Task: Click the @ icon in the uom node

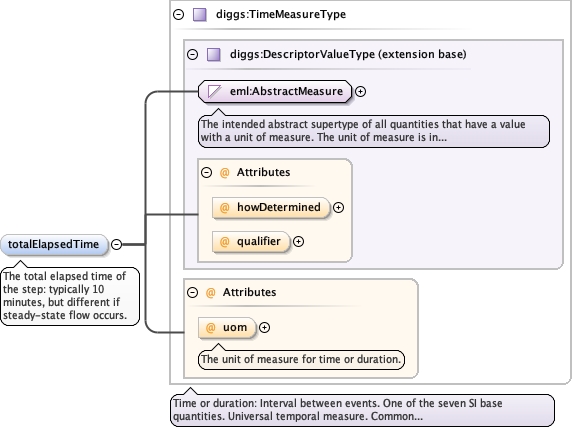Action: pos(210,328)
